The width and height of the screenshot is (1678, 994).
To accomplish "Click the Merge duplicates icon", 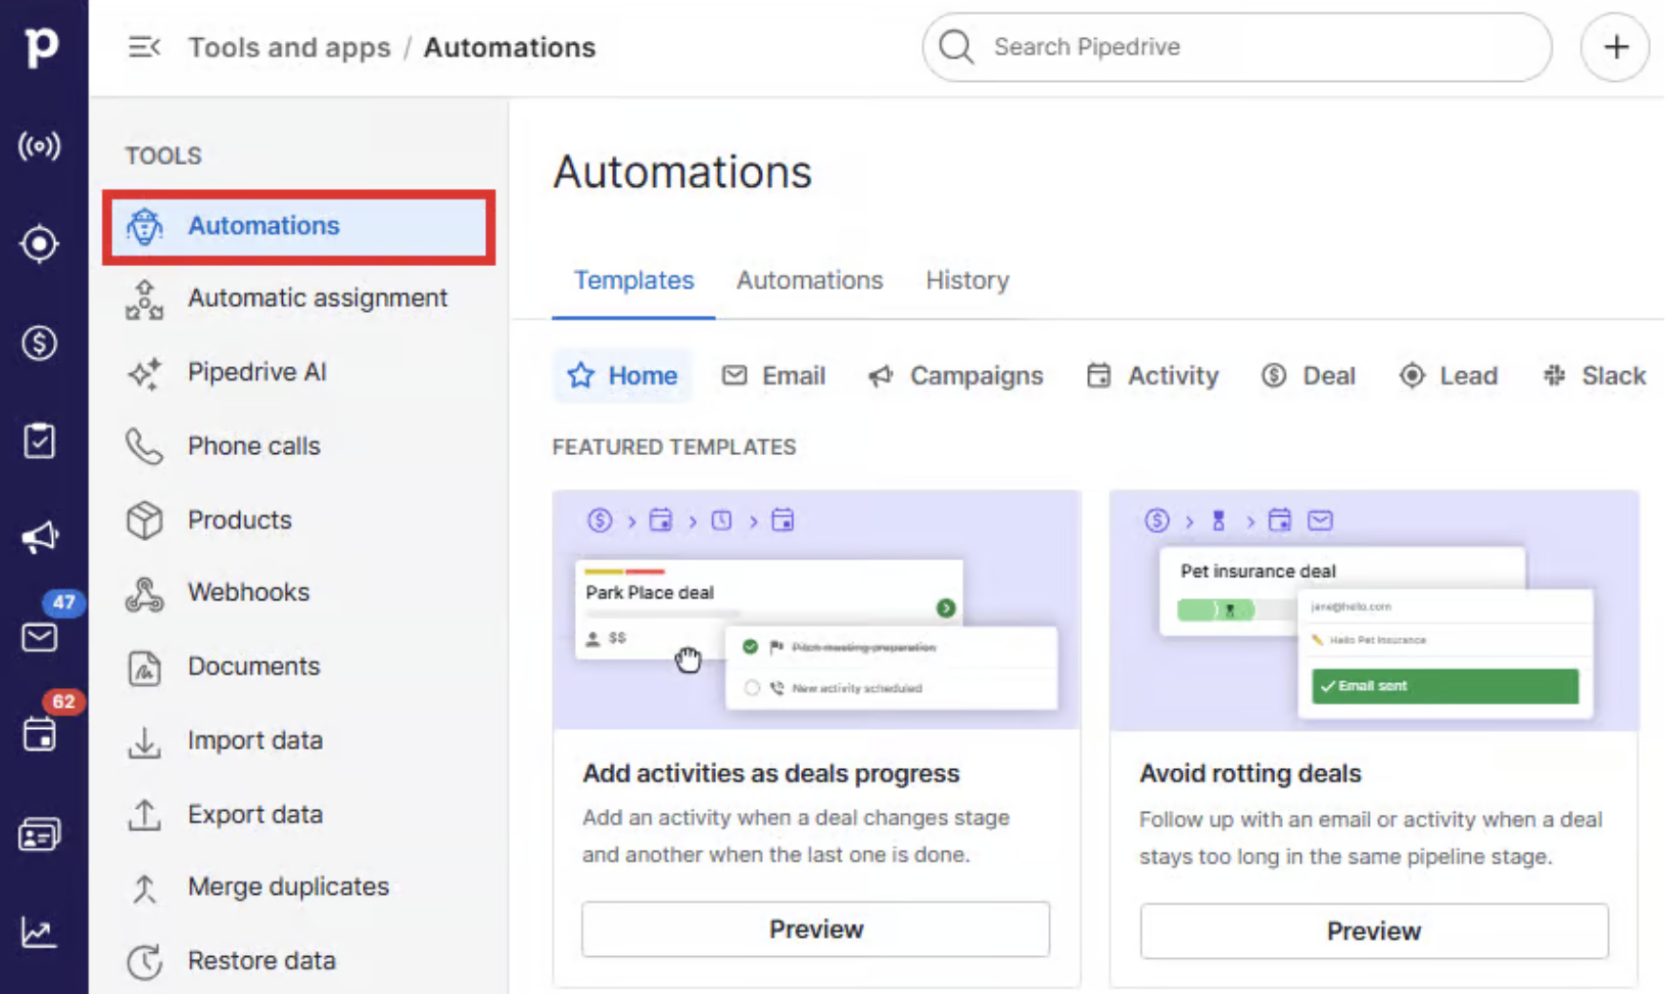I will tap(145, 888).
